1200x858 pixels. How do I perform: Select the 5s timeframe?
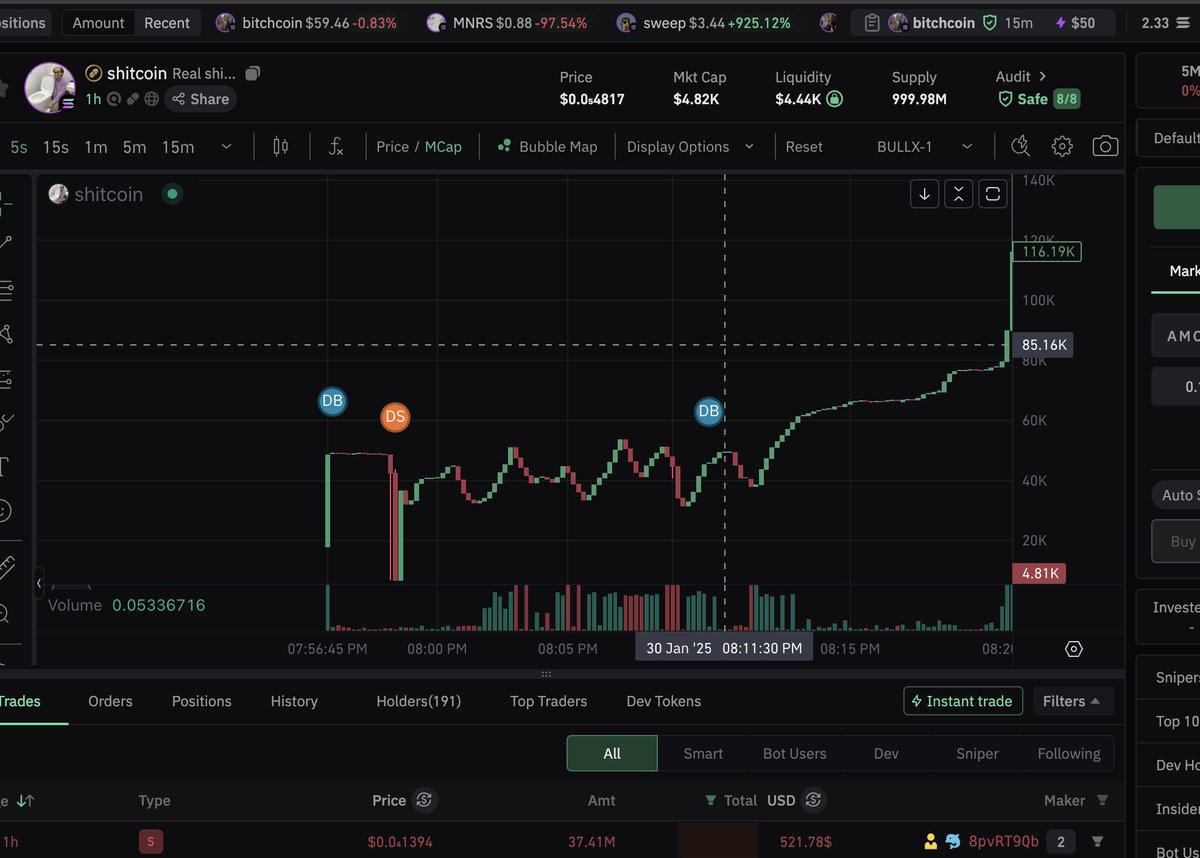coord(19,147)
